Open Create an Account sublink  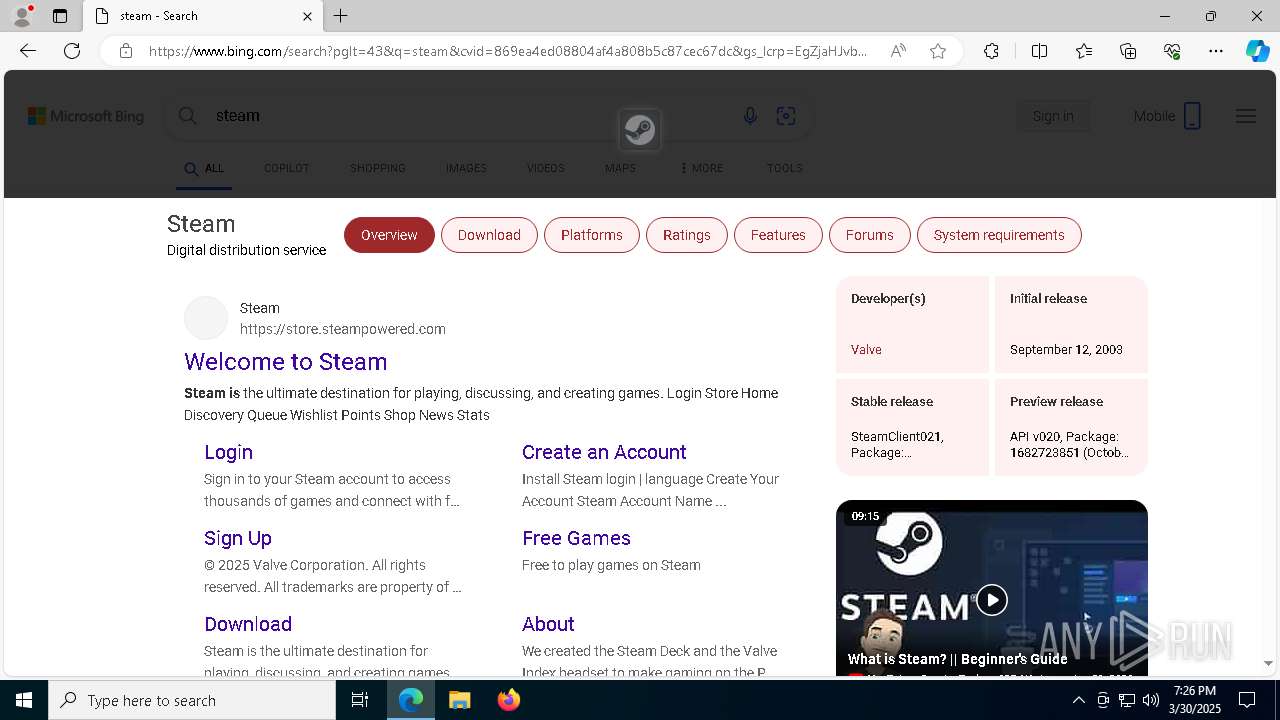pos(604,452)
